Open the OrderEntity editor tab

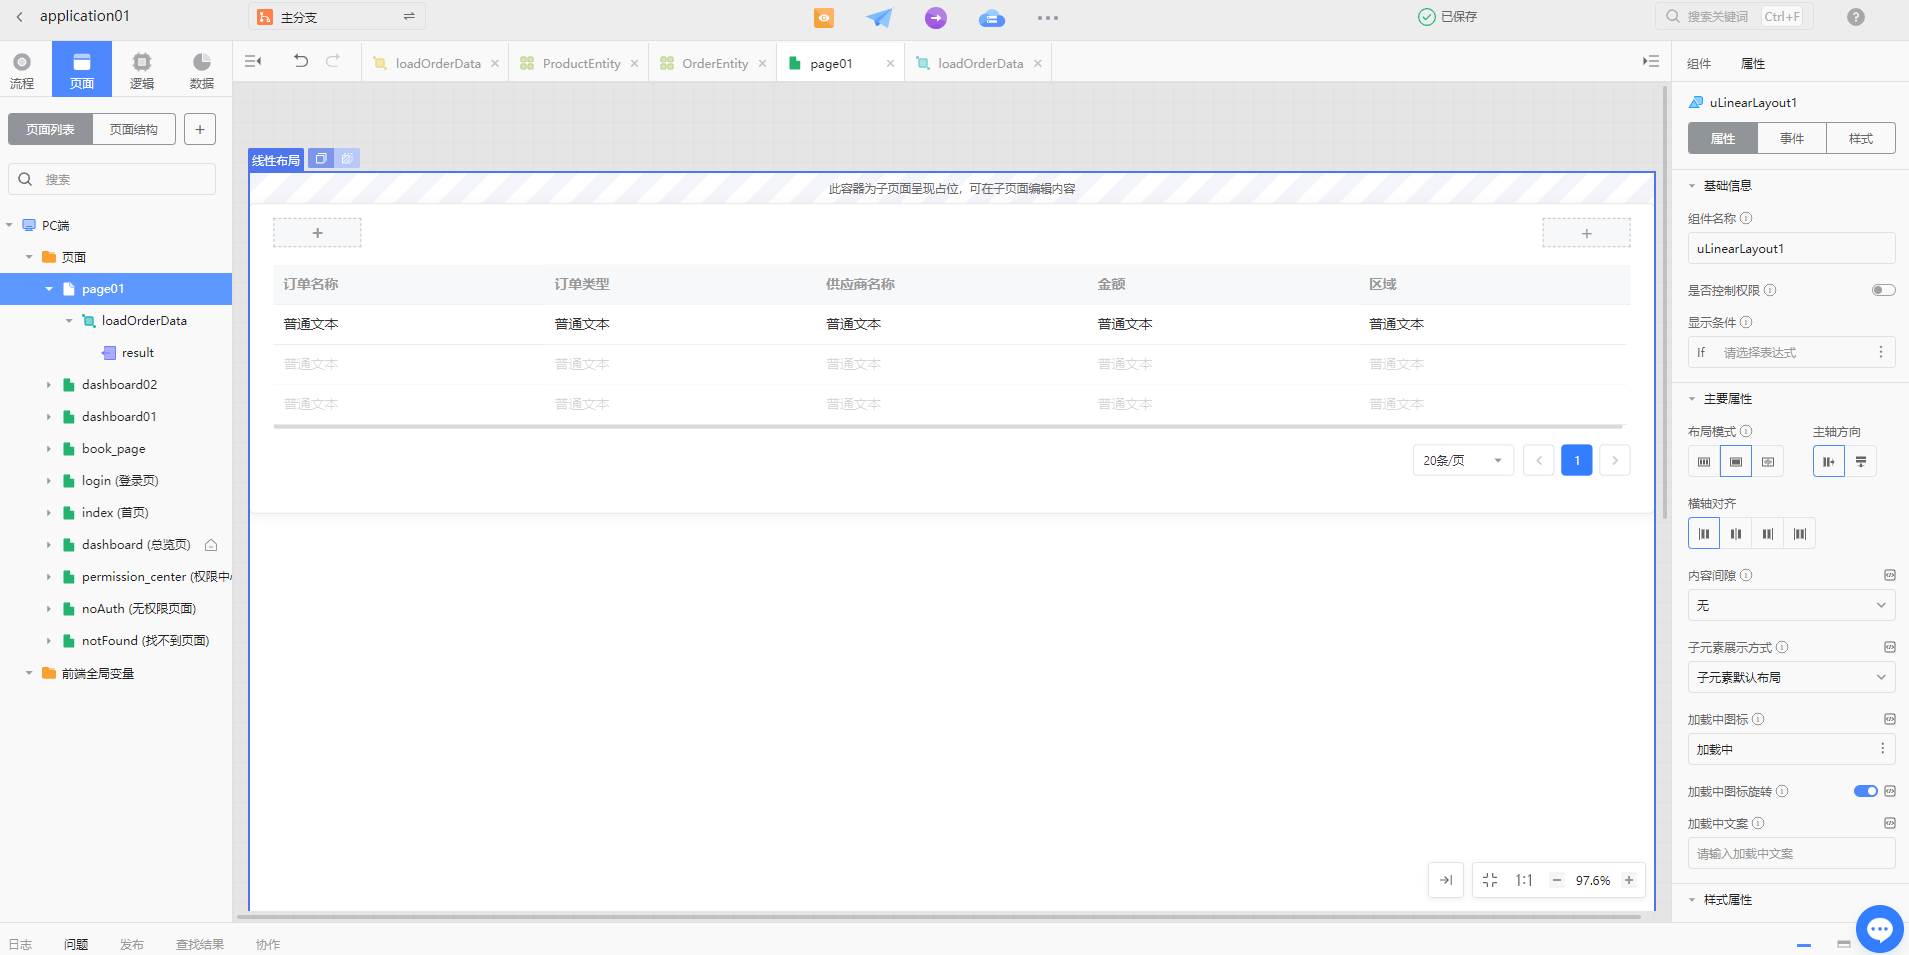tap(714, 63)
